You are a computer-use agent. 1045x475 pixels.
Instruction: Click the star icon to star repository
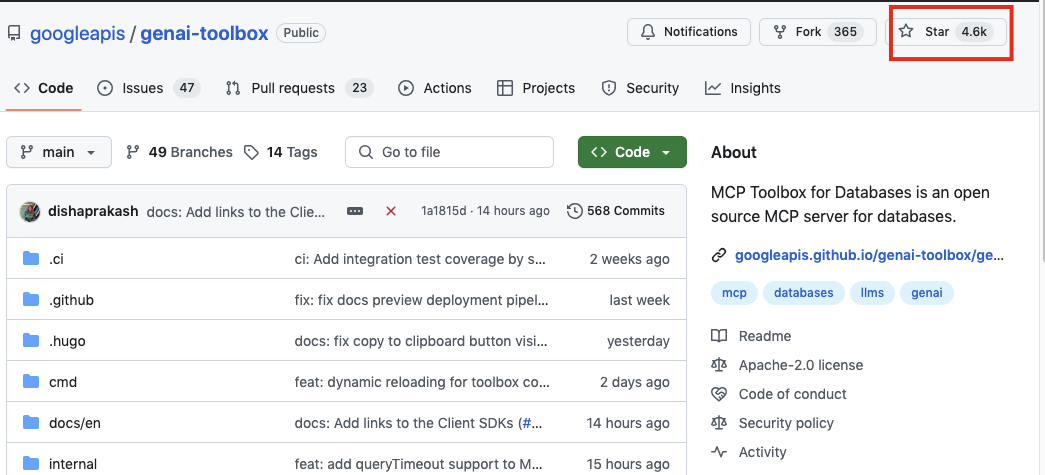click(906, 31)
